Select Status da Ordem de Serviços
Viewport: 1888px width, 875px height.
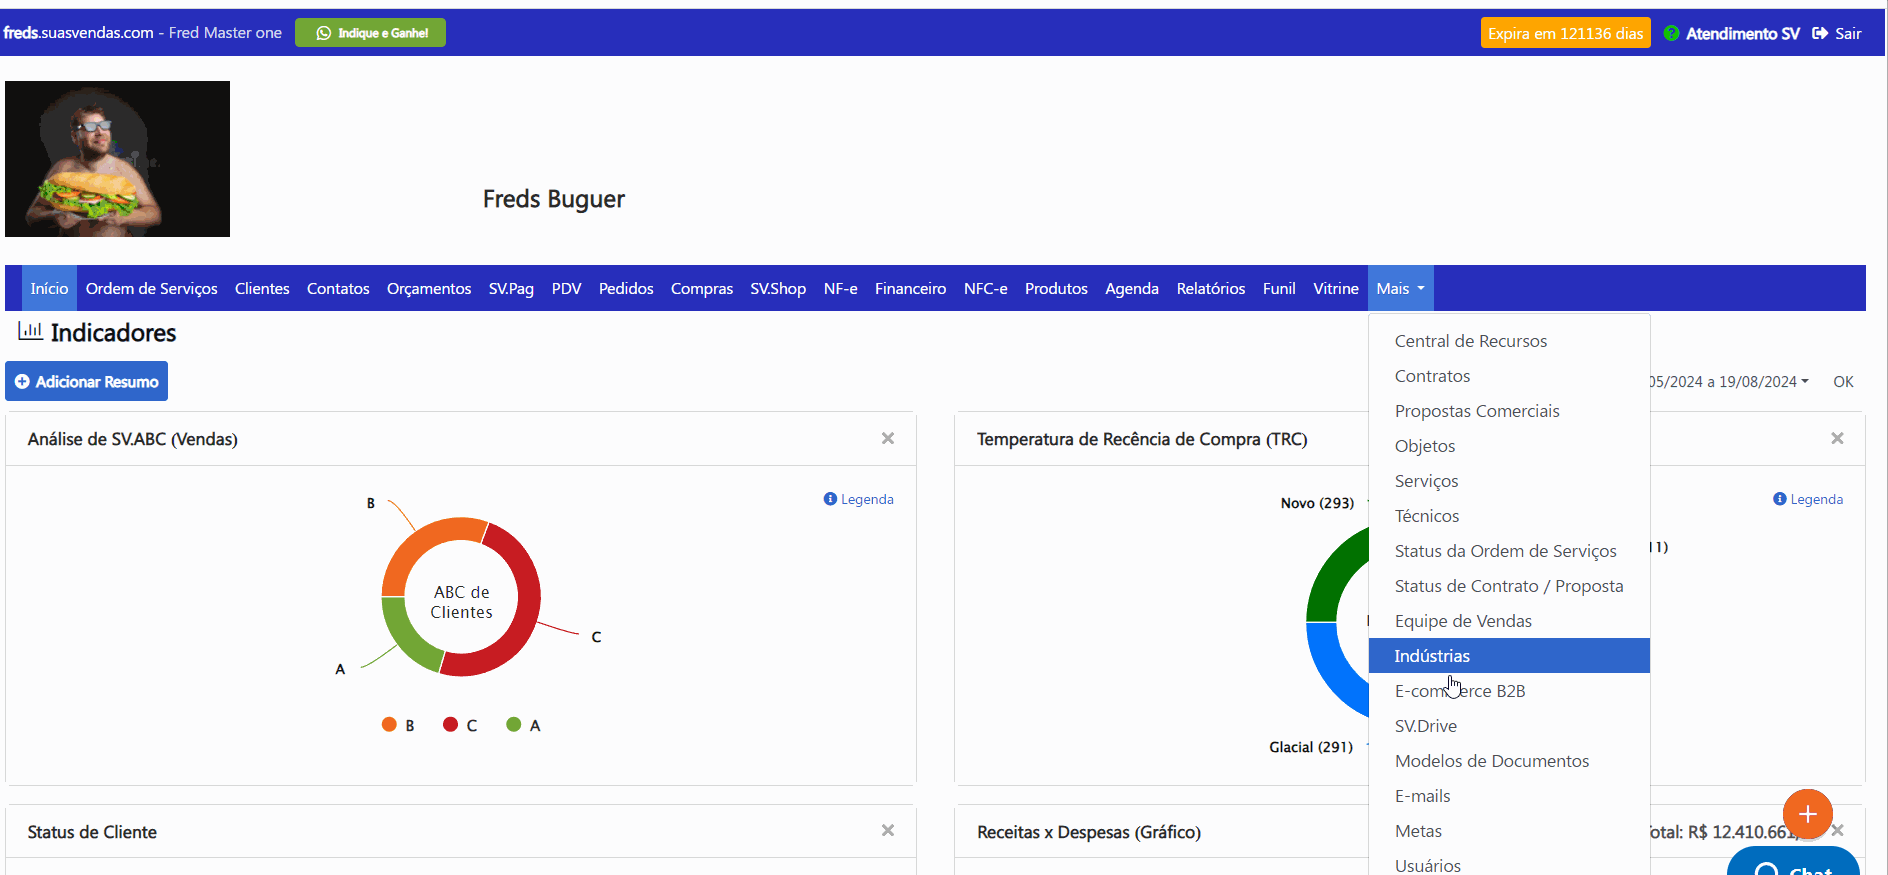tap(1509, 551)
